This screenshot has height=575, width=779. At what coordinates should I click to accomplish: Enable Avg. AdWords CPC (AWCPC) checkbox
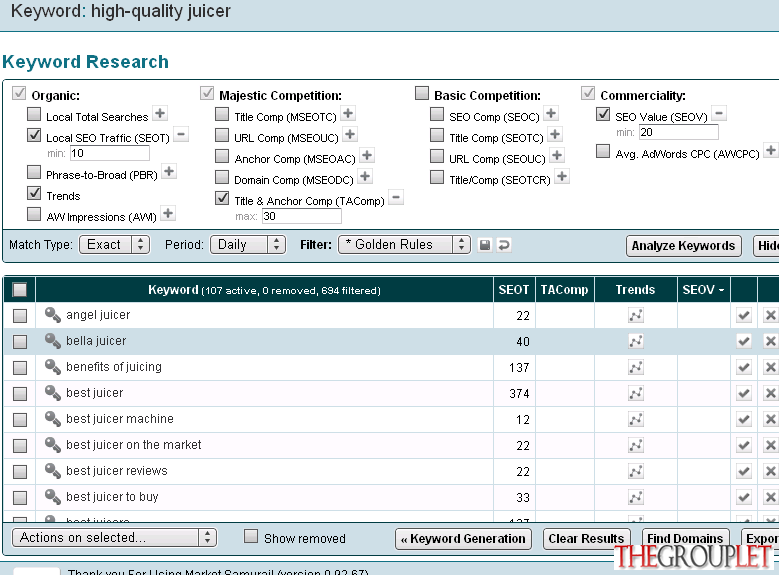pyautogui.click(x=603, y=151)
